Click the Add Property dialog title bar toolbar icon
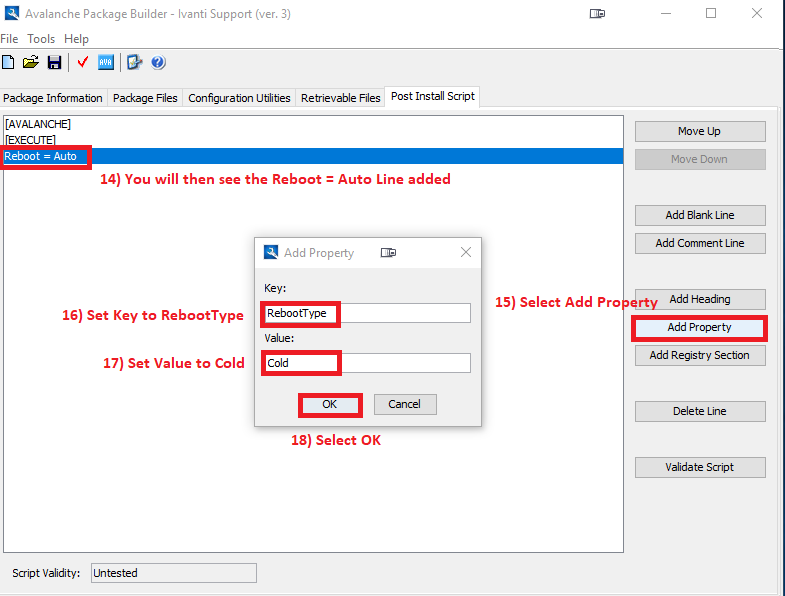The image size is (785, 596). [x=388, y=252]
